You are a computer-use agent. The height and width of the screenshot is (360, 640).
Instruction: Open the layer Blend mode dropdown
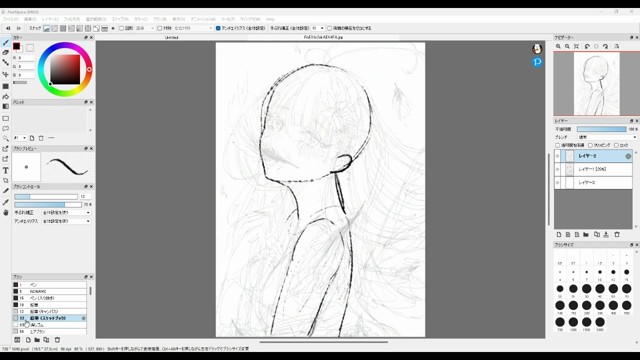point(607,137)
